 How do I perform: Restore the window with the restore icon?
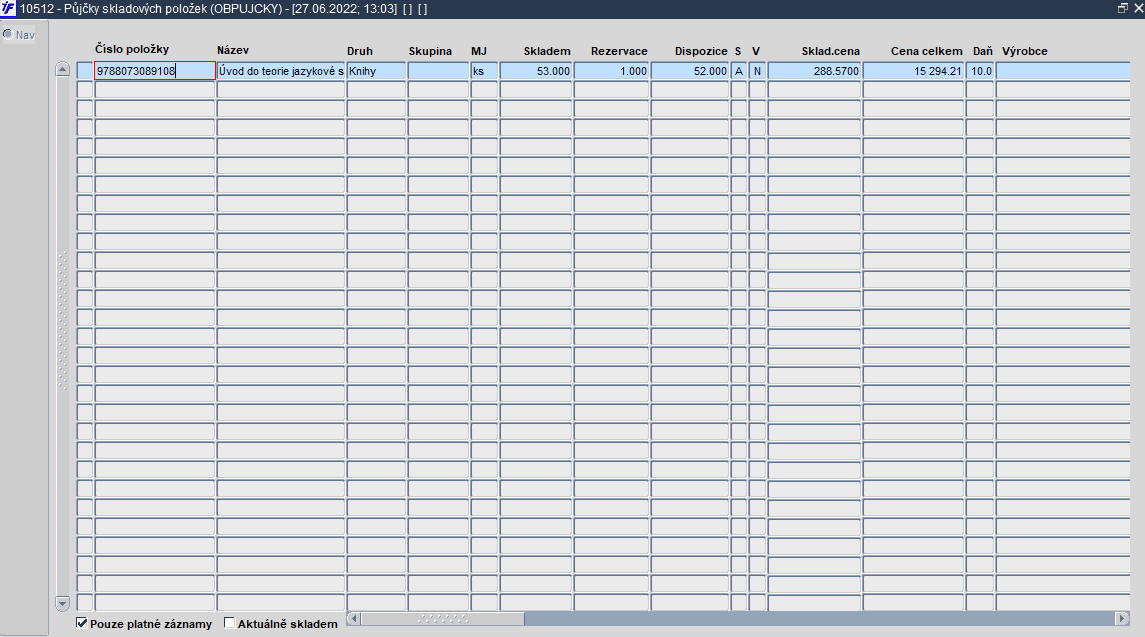pos(1122,9)
